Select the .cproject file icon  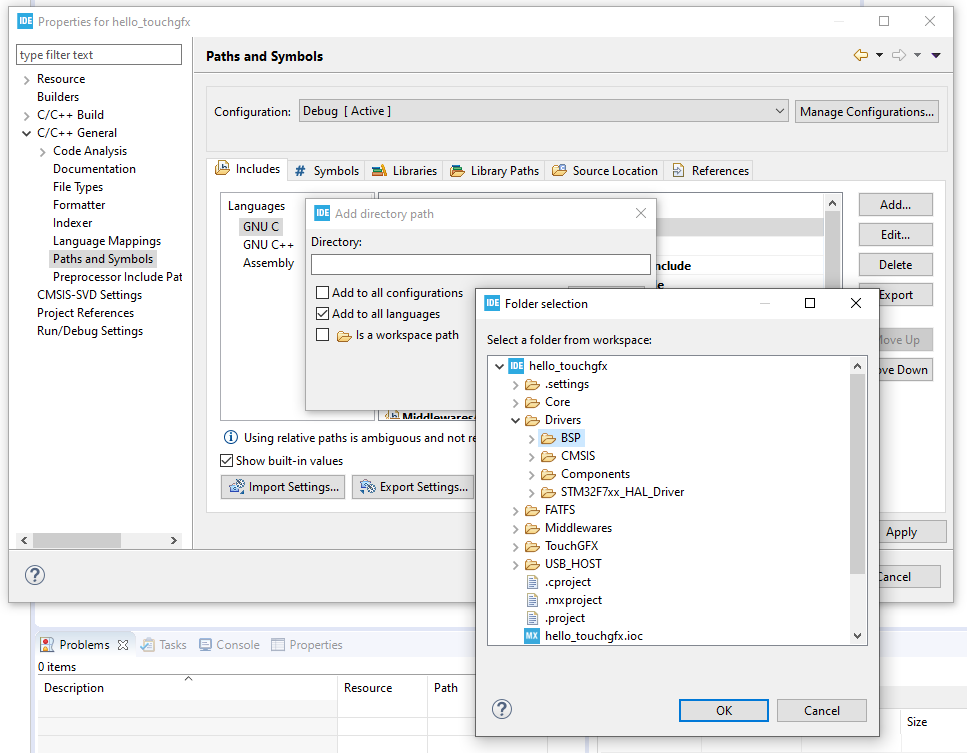532,582
